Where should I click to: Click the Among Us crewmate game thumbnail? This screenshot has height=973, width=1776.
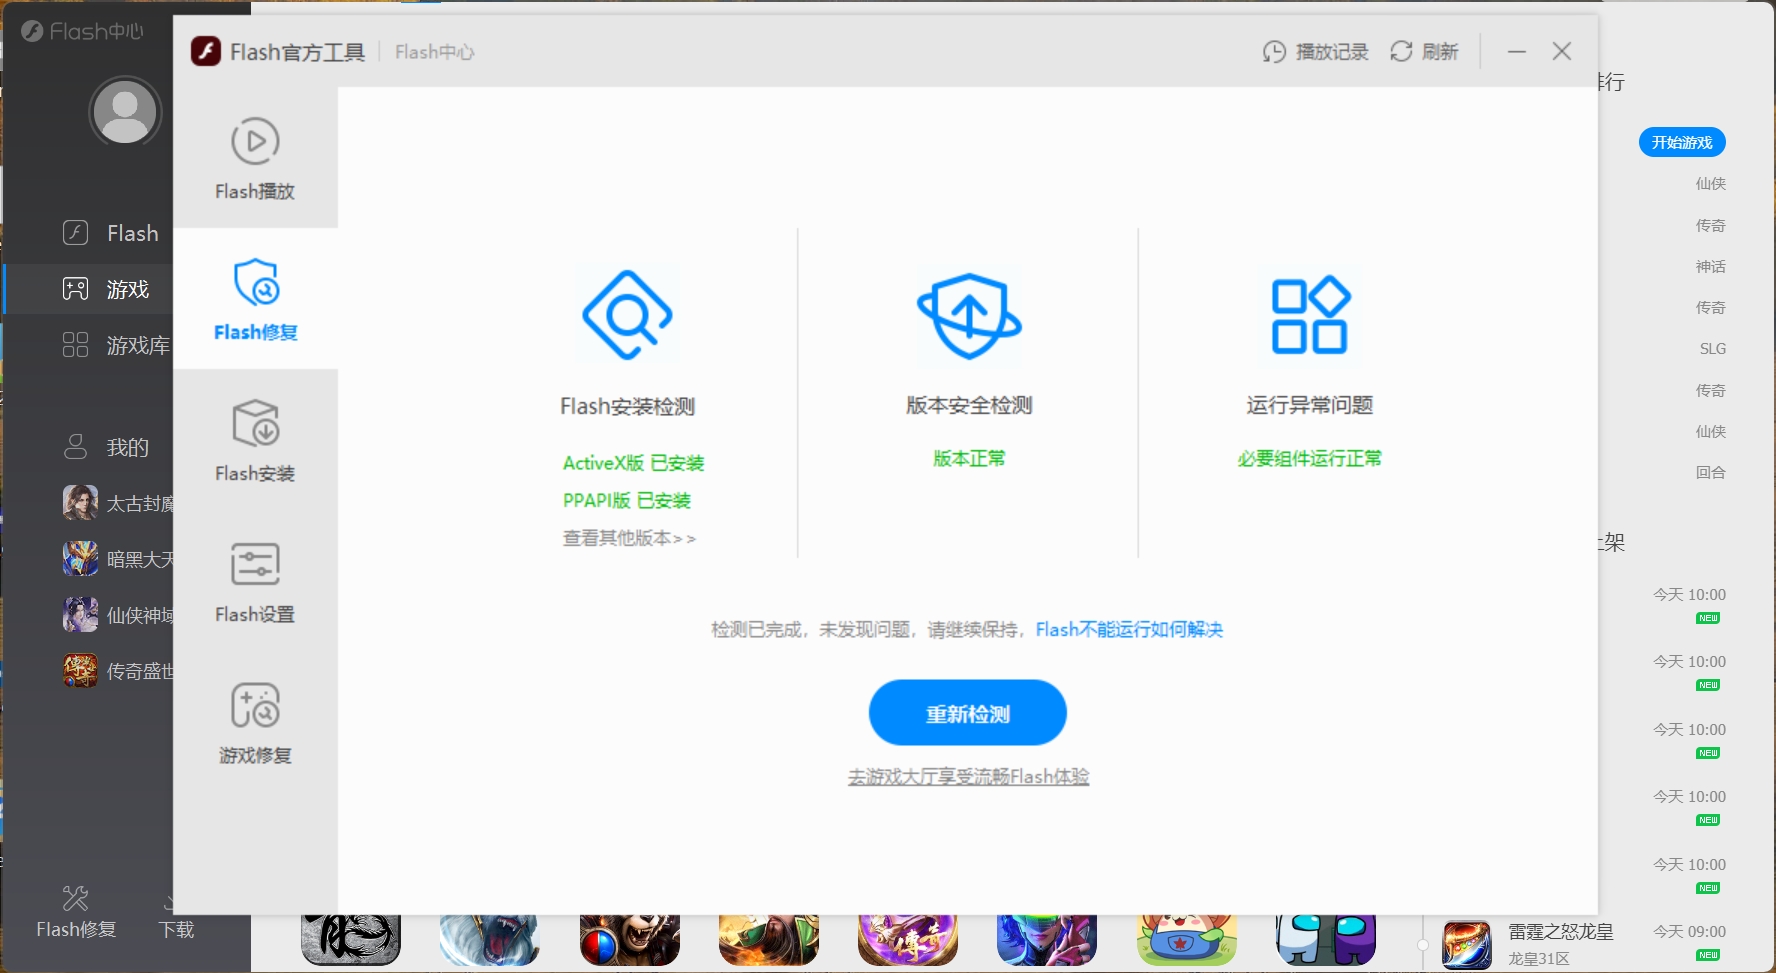[x=1325, y=940]
